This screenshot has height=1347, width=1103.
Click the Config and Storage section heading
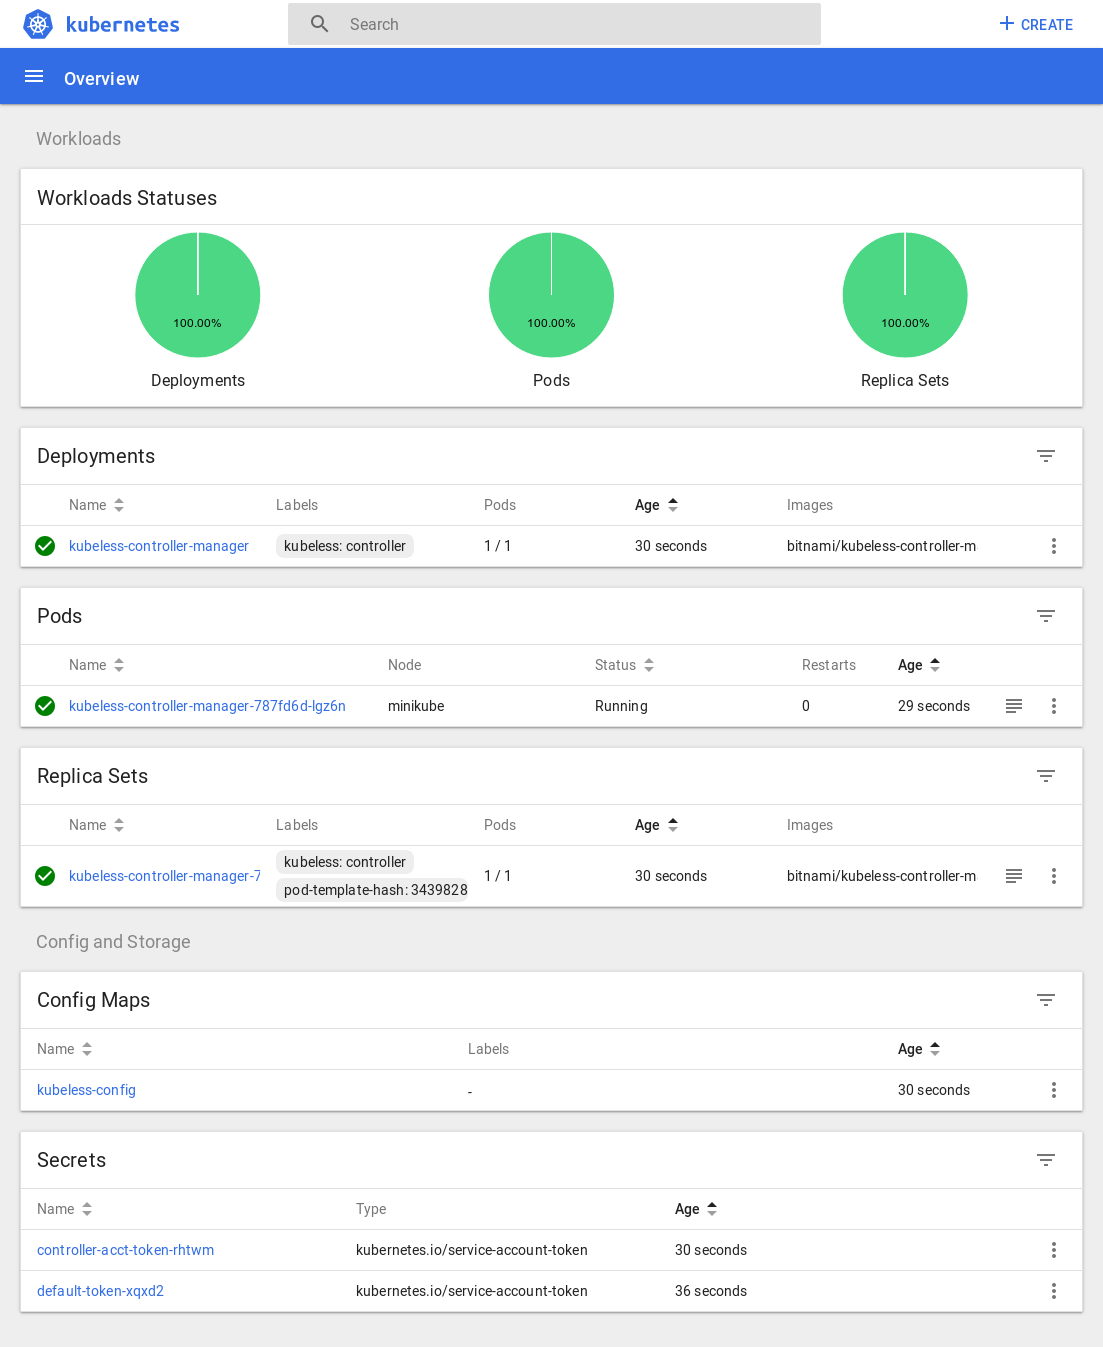pyautogui.click(x=113, y=942)
